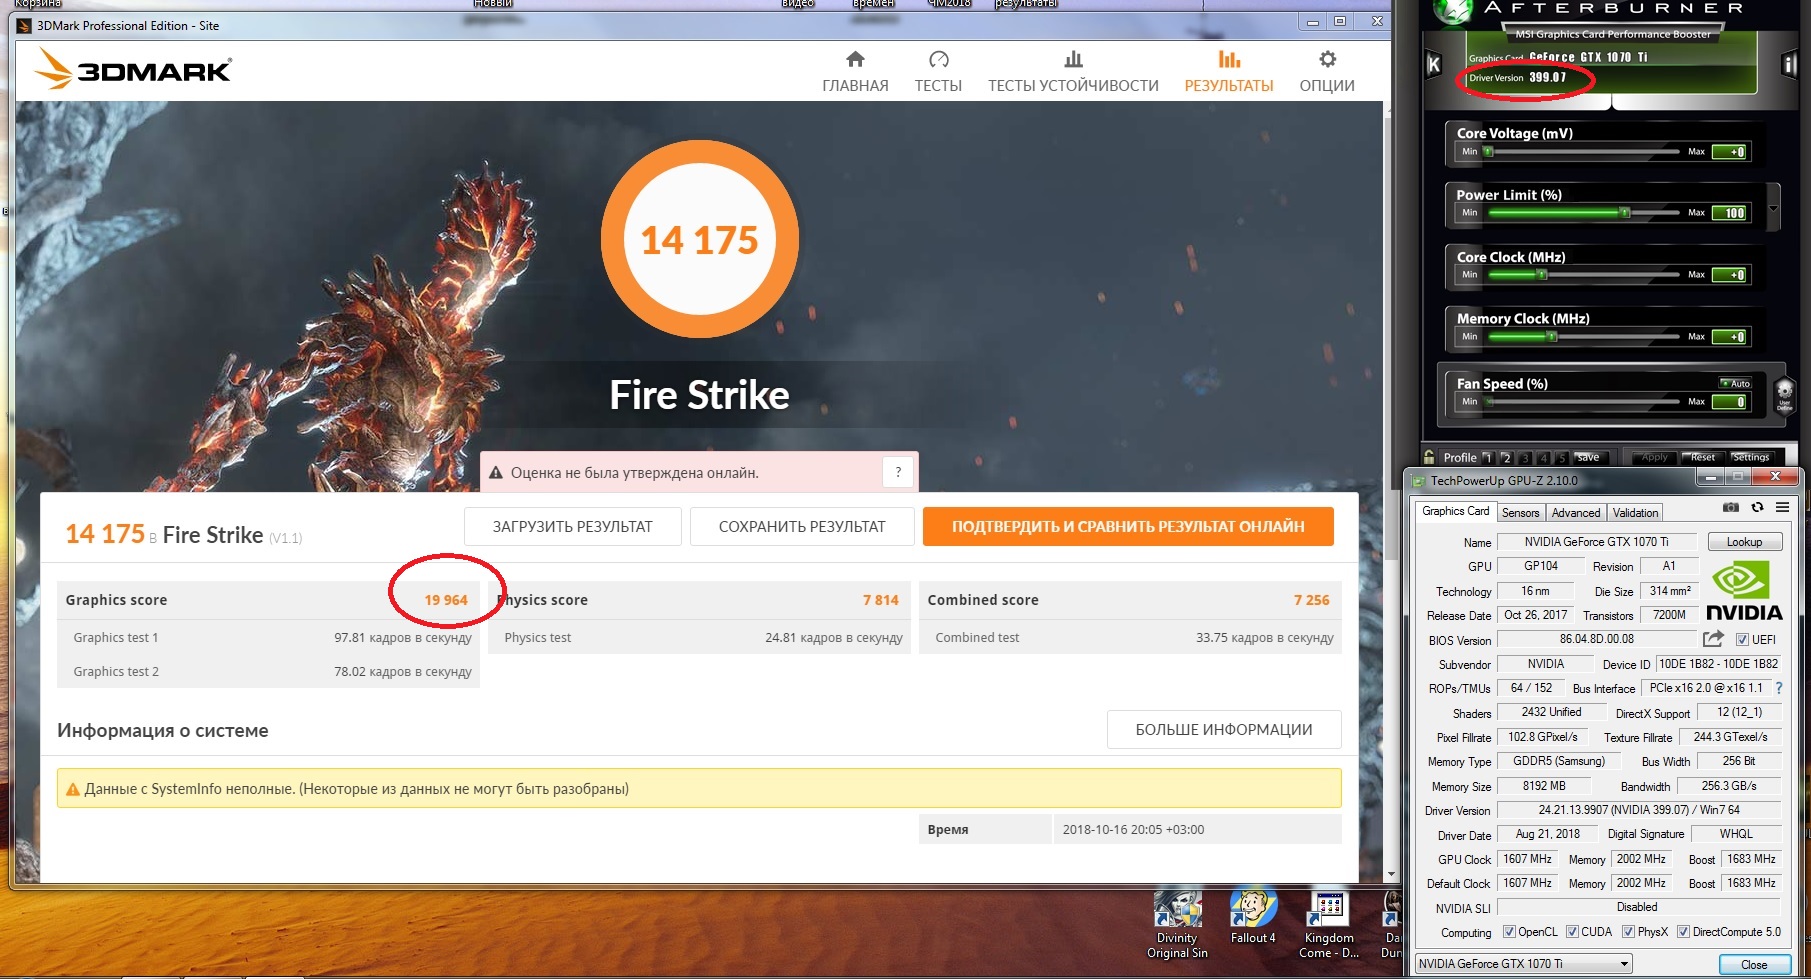Screen dimensions: 1811x979
Task: Click the СОХРАНИТЬ РЕЗУЛЬТАТ button
Action: 802,527
